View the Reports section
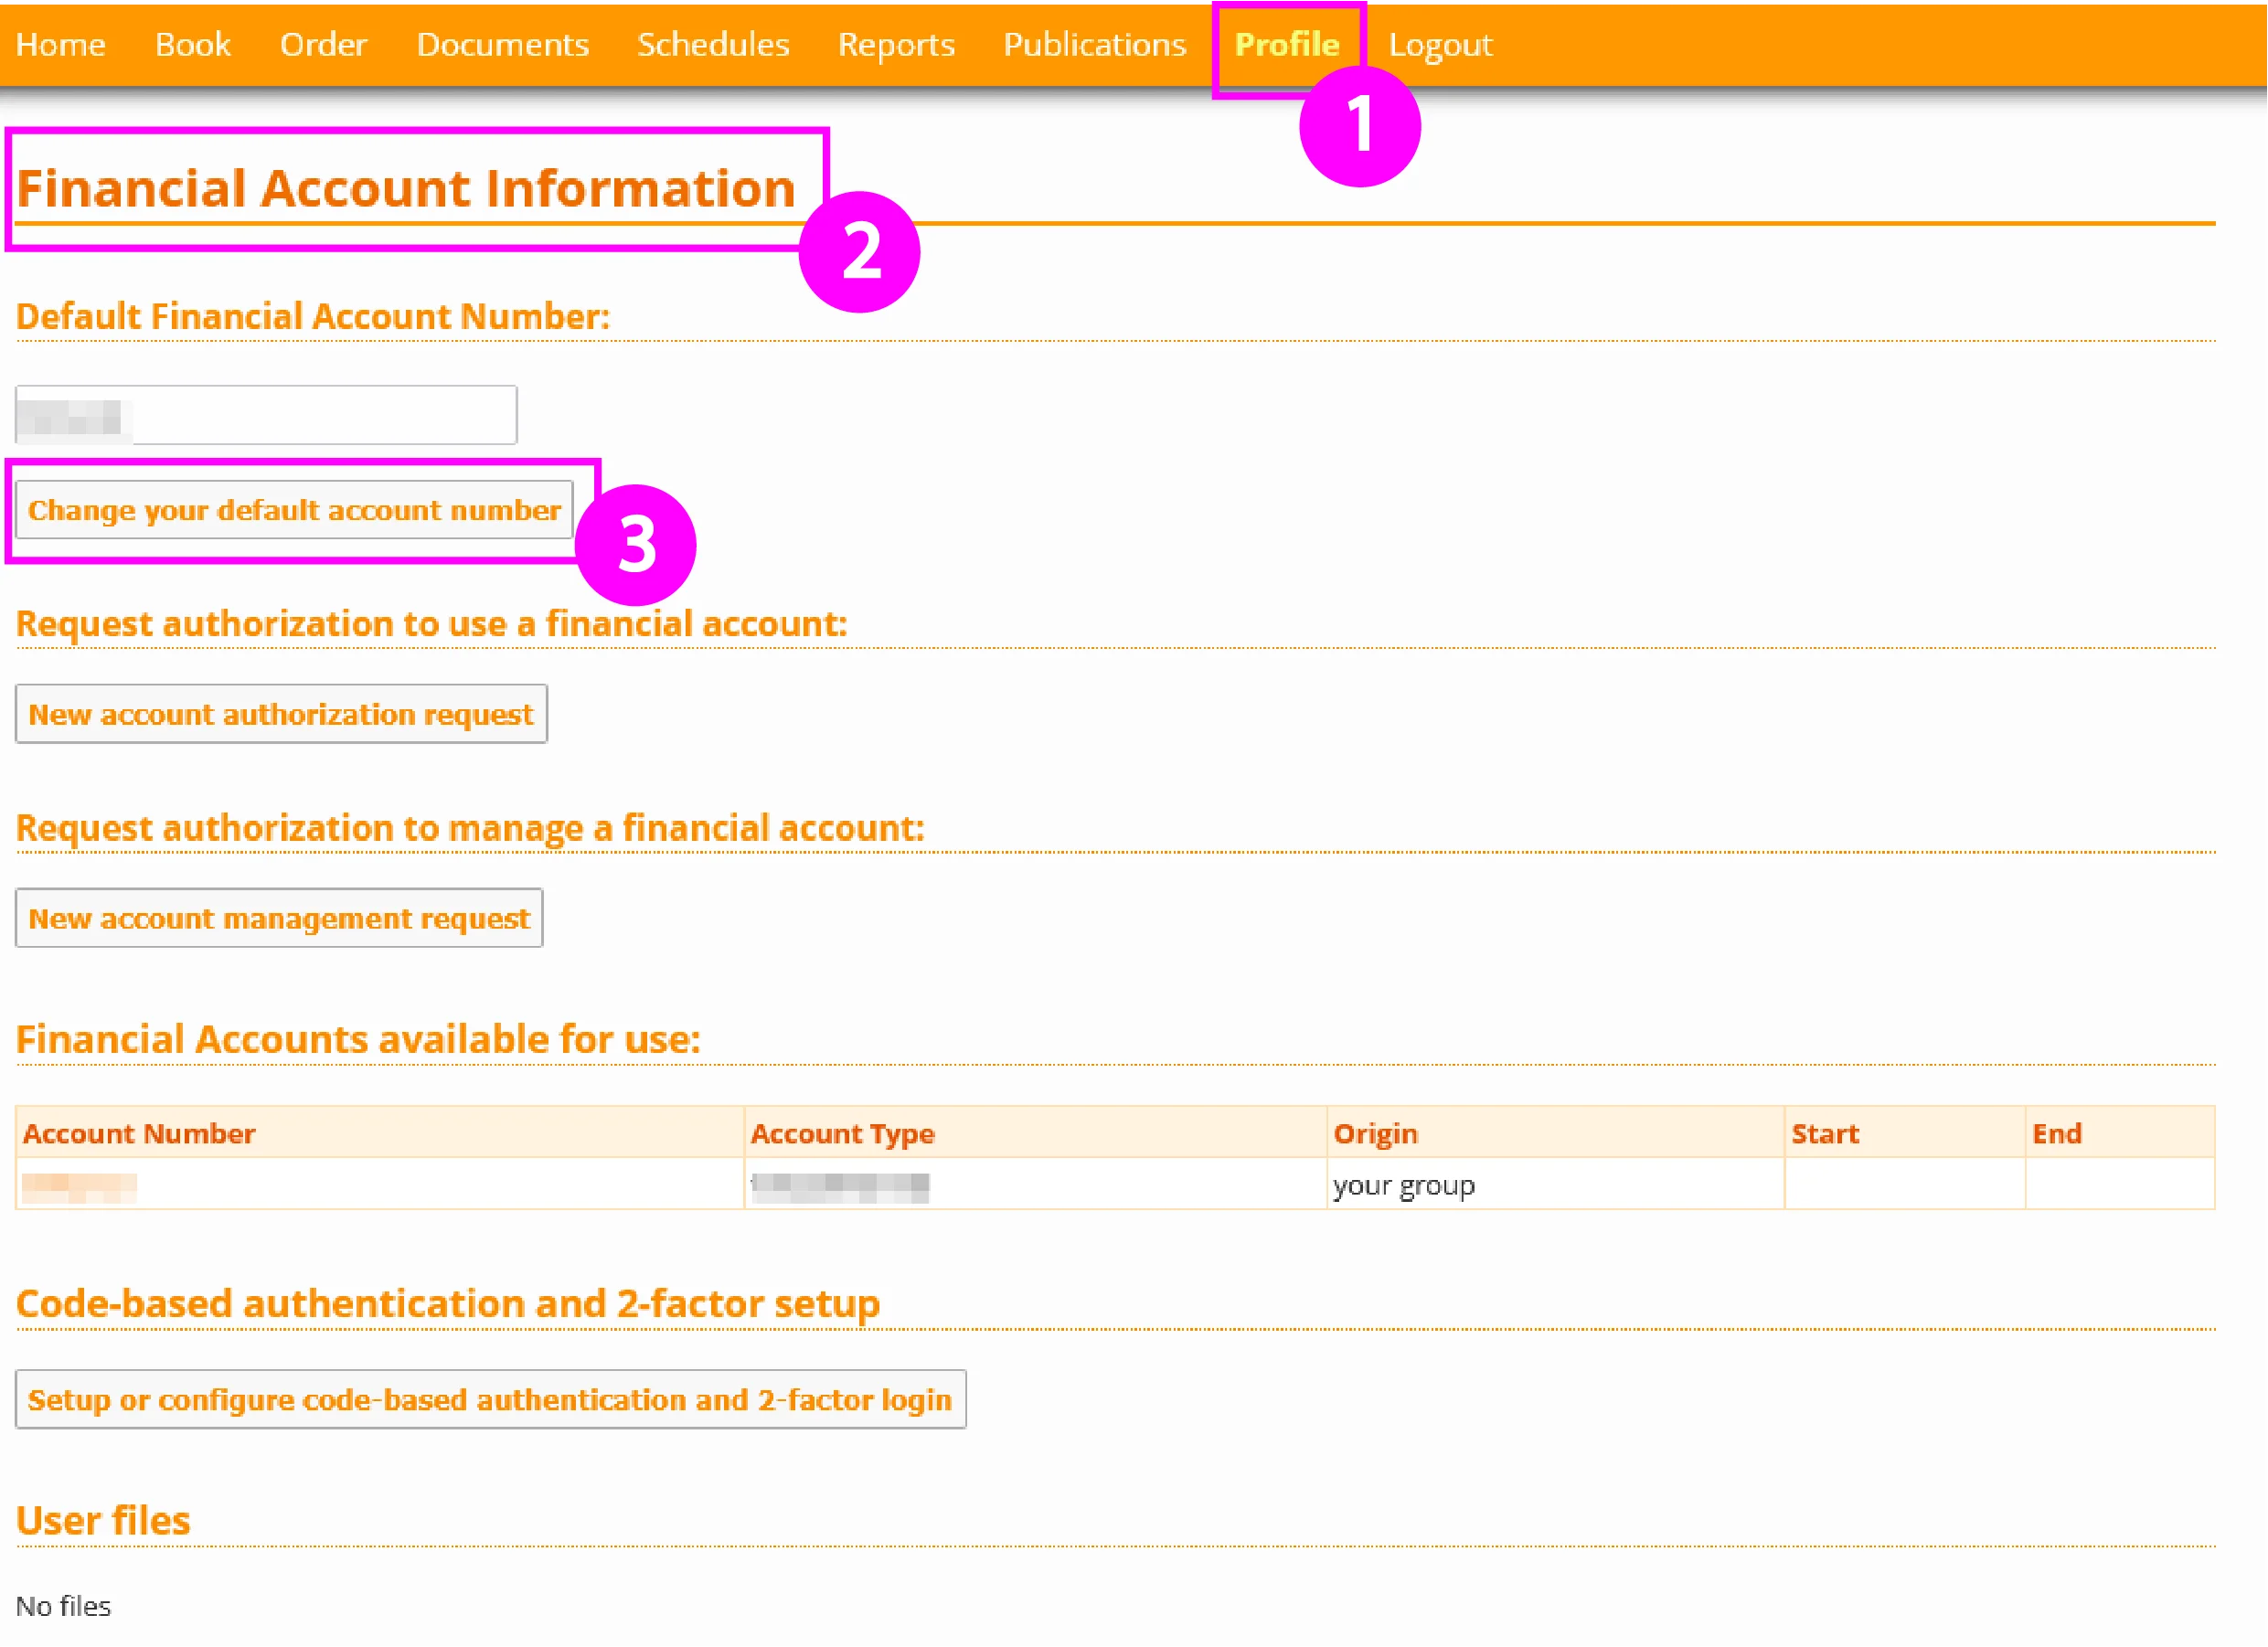Screen dimensions: 2268x1647 click(x=895, y=44)
